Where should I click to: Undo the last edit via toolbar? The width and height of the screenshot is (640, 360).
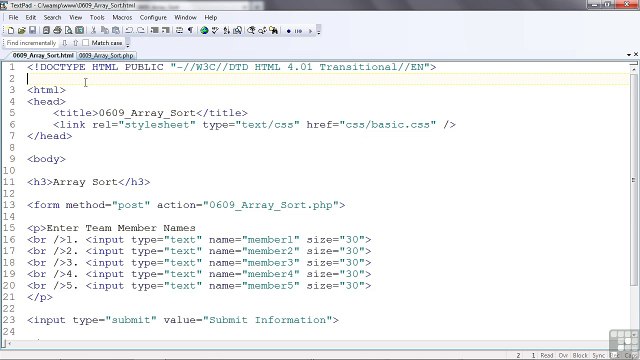pyautogui.click(x=129, y=31)
